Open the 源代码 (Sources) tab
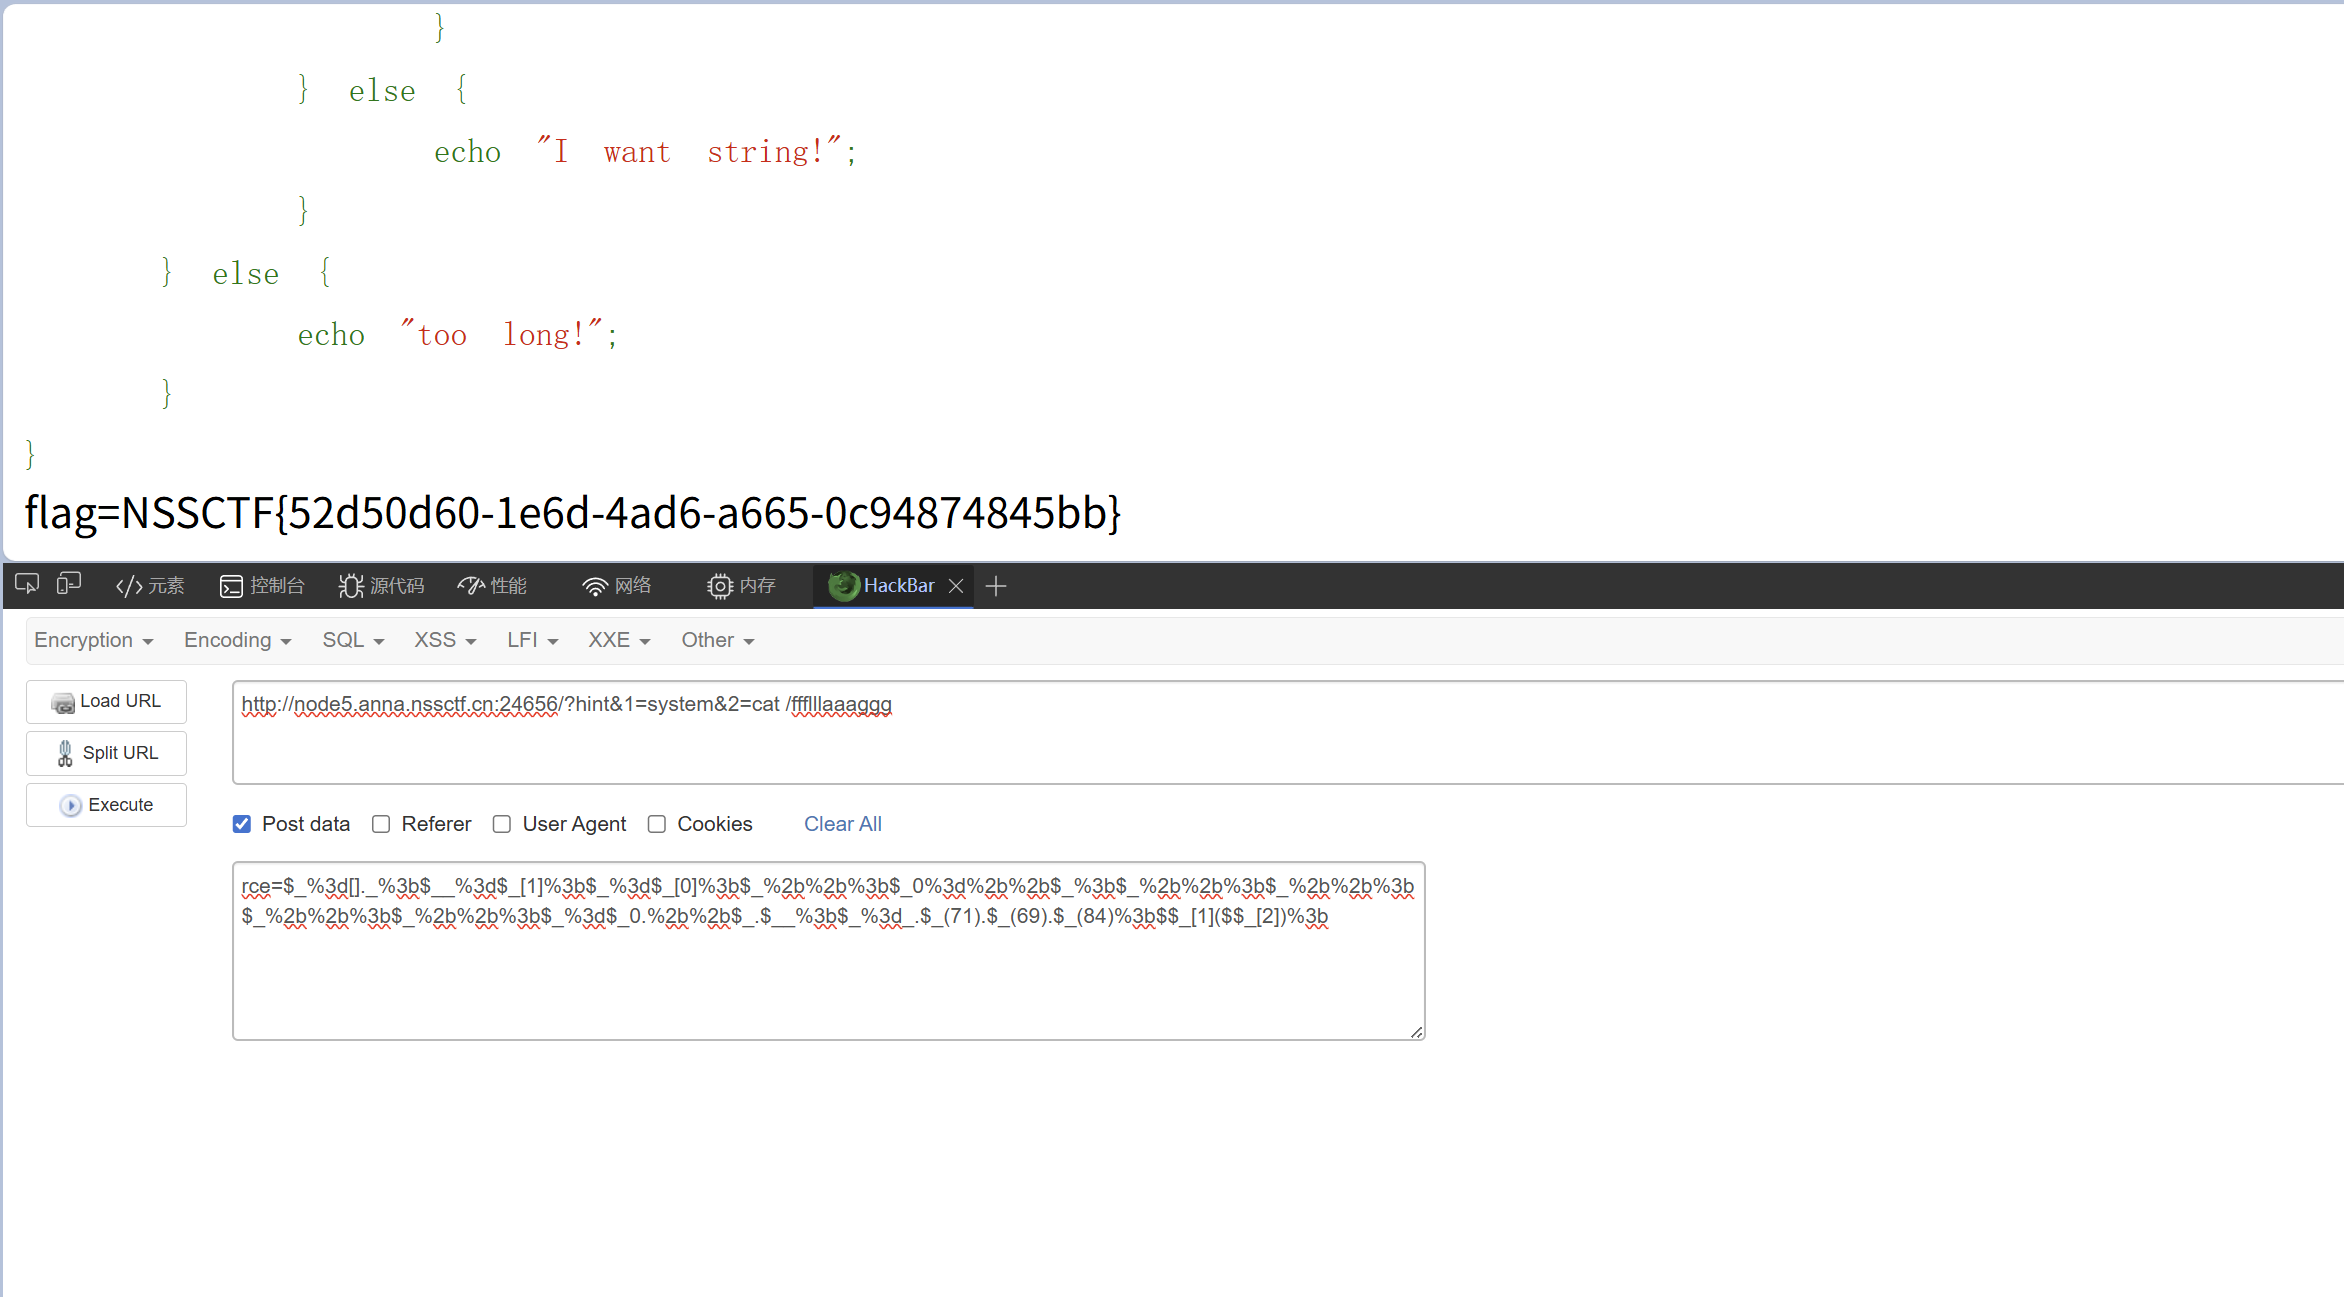Screen dimensions: 2344x1297 pyautogui.click(x=381, y=586)
